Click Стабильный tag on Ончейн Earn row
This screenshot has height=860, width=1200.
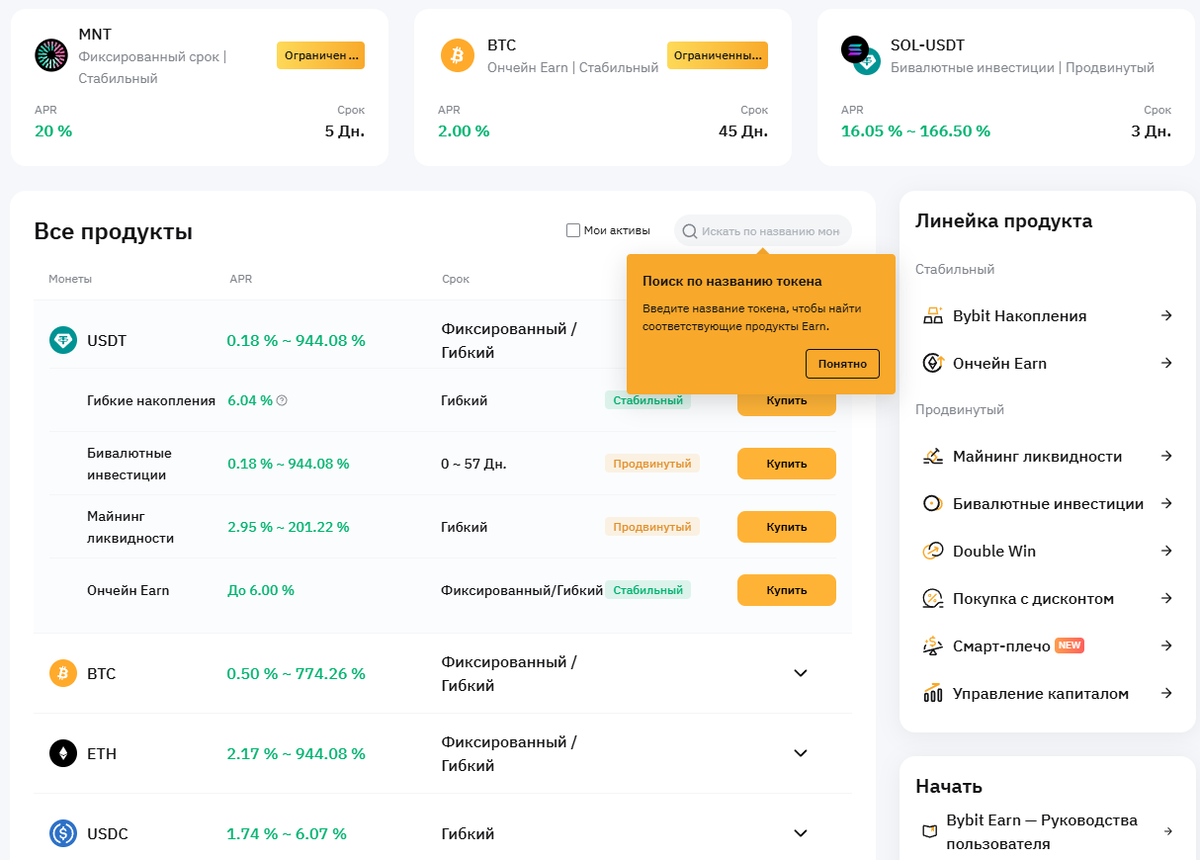648,590
